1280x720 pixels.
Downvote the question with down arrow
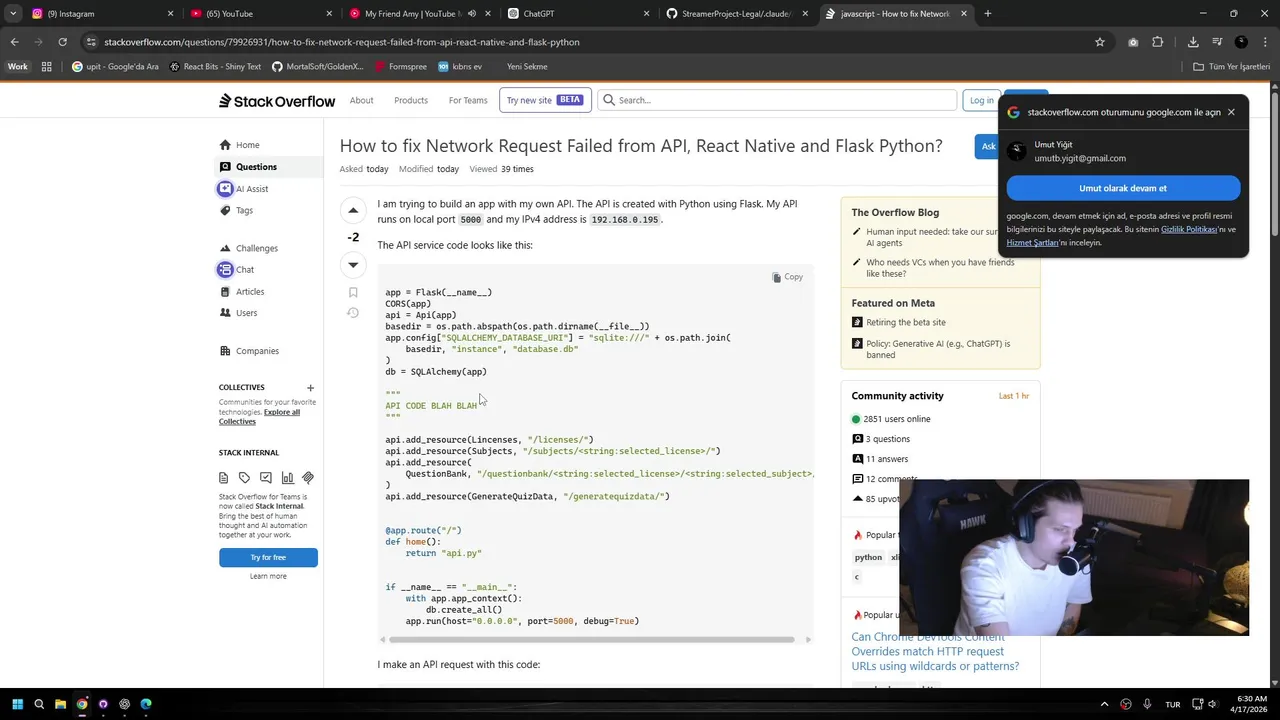click(x=353, y=264)
